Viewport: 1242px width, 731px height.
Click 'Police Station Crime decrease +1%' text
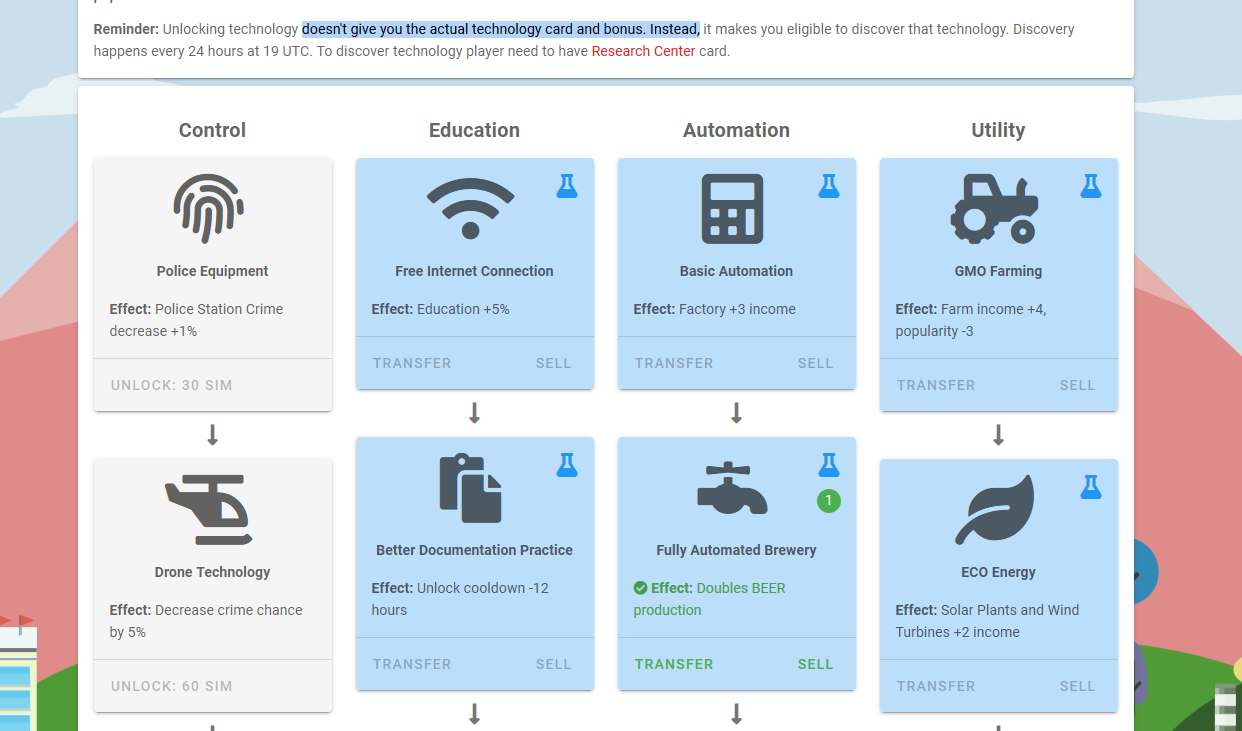[x=196, y=320]
